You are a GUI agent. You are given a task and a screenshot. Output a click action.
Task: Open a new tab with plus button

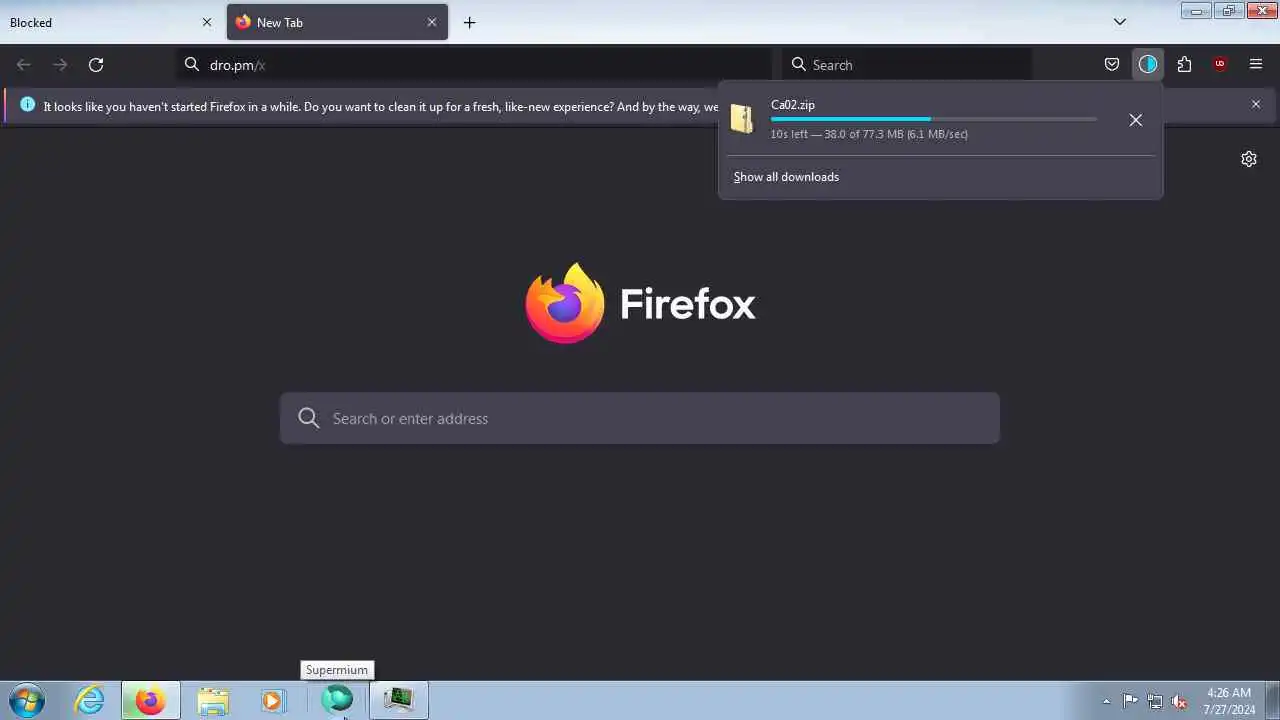pyautogui.click(x=470, y=22)
